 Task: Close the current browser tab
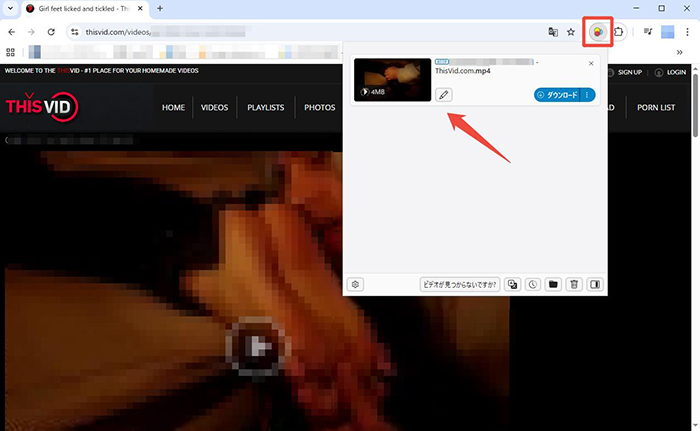pyautogui.click(x=140, y=8)
